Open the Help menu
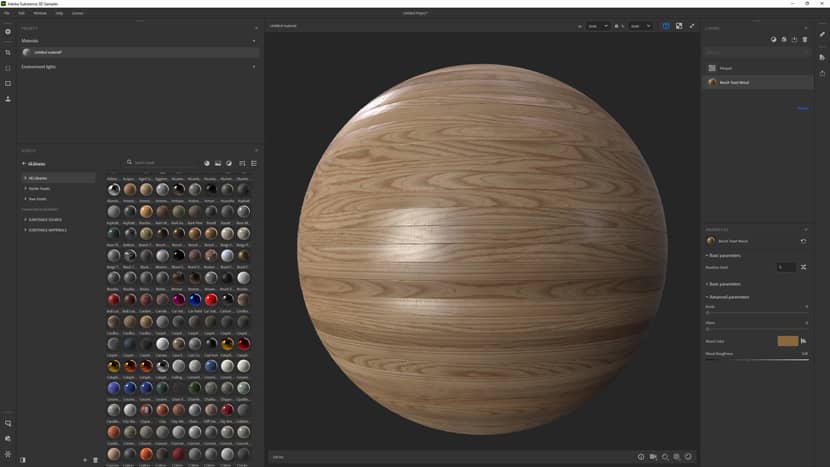Image resolution: width=830 pixels, height=467 pixels. (59, 13)
